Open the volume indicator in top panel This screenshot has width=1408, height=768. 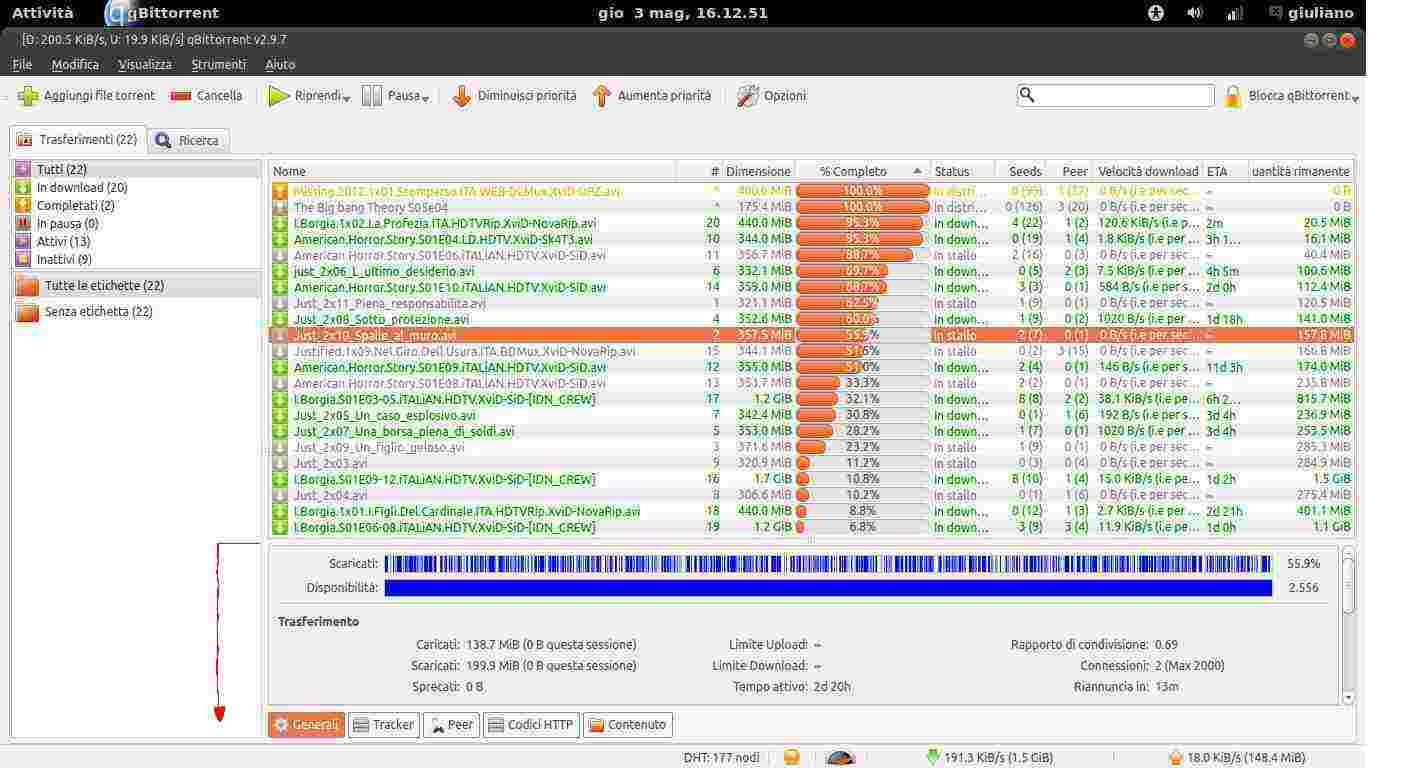1194,13
